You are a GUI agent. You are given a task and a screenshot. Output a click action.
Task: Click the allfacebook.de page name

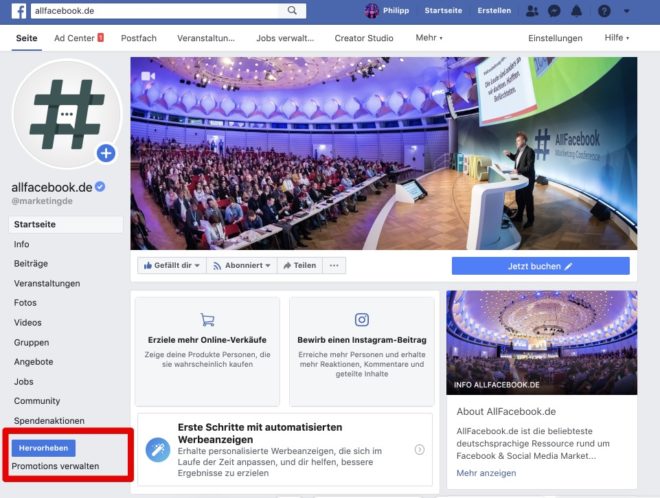point(52,187)
